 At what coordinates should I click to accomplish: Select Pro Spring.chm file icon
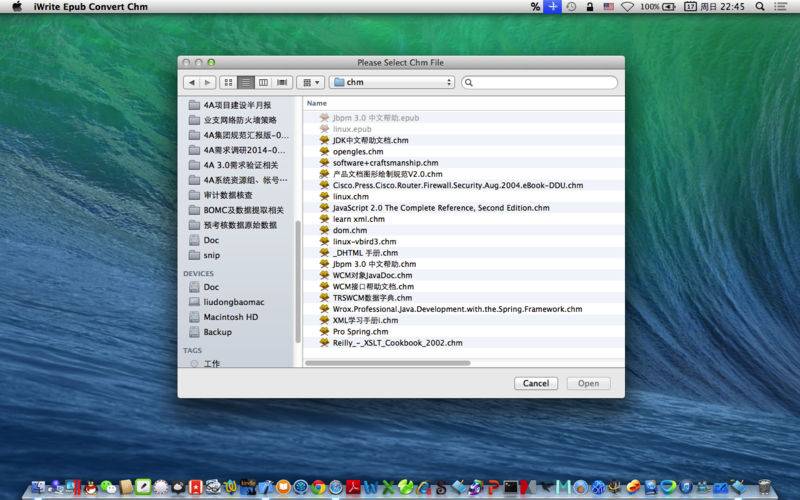click(x=325, y=331)
